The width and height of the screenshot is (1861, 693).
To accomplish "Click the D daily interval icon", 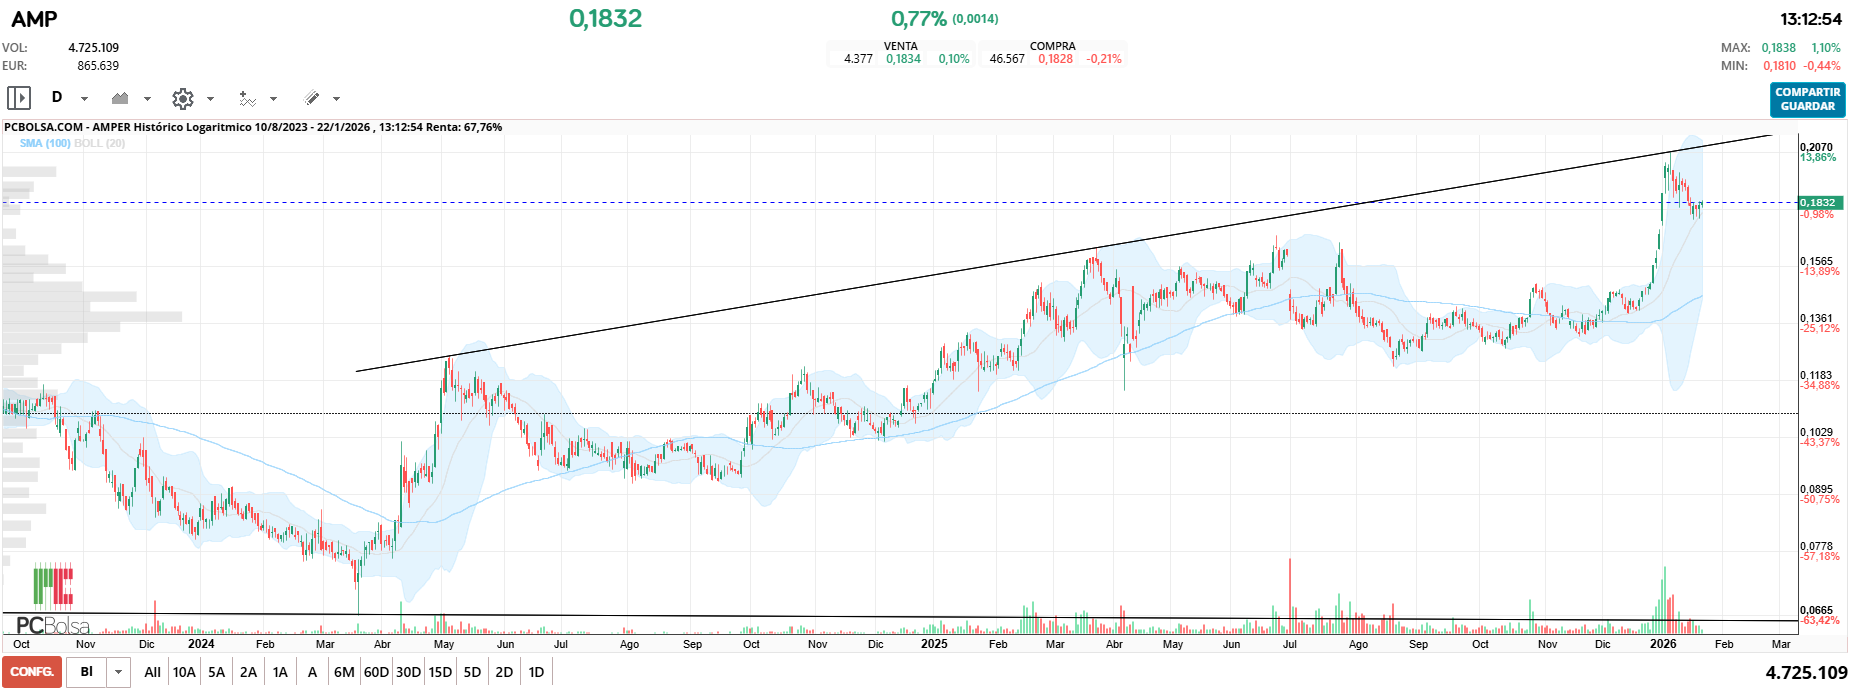I will click(x=57, y=97).
